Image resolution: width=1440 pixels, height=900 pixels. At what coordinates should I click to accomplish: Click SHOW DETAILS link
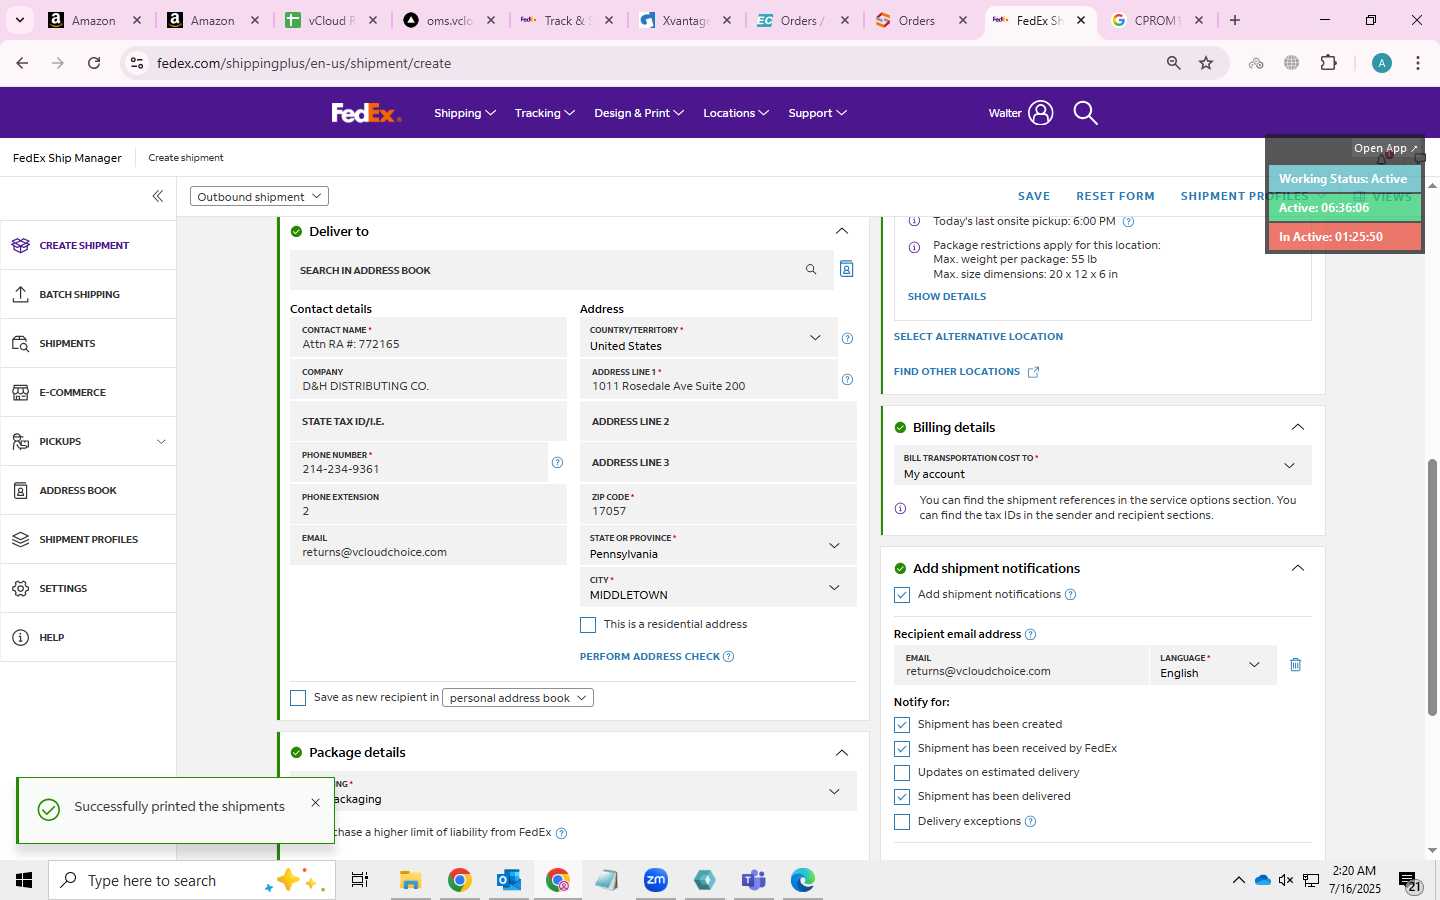point(947,297)
